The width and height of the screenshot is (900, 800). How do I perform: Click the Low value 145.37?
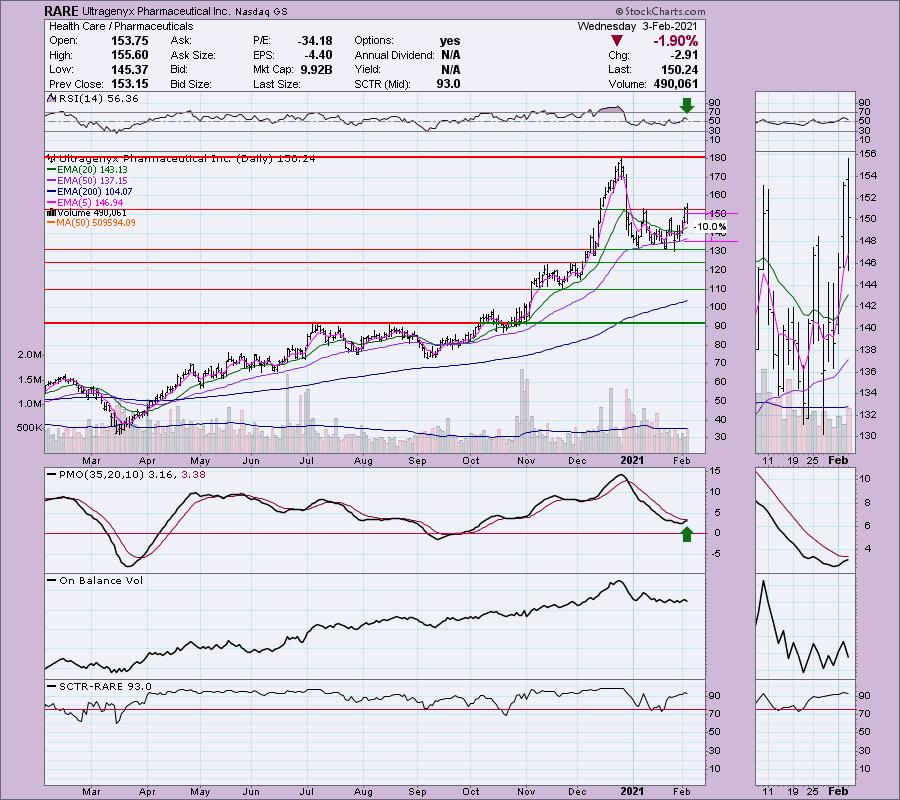[x=129, y=69]
